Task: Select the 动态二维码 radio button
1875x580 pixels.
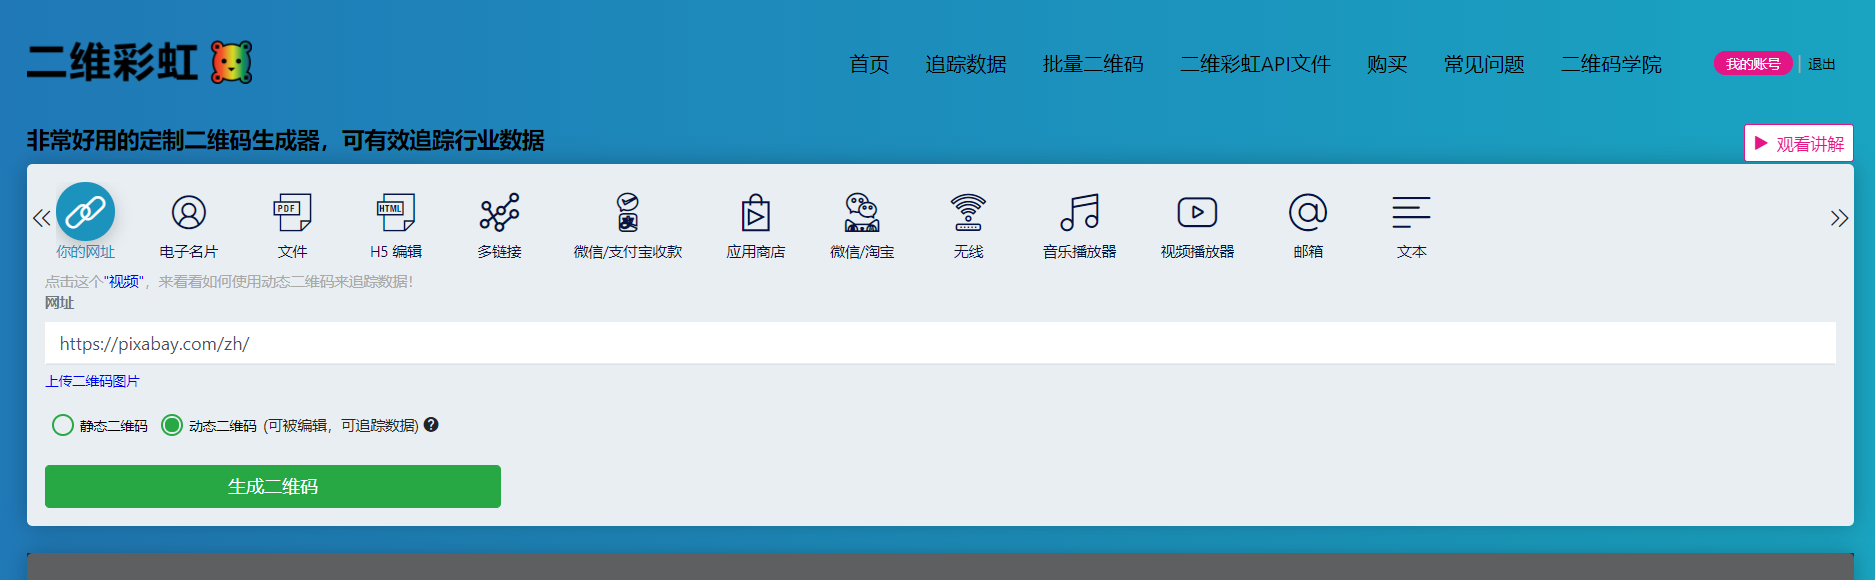Action: 172,425
